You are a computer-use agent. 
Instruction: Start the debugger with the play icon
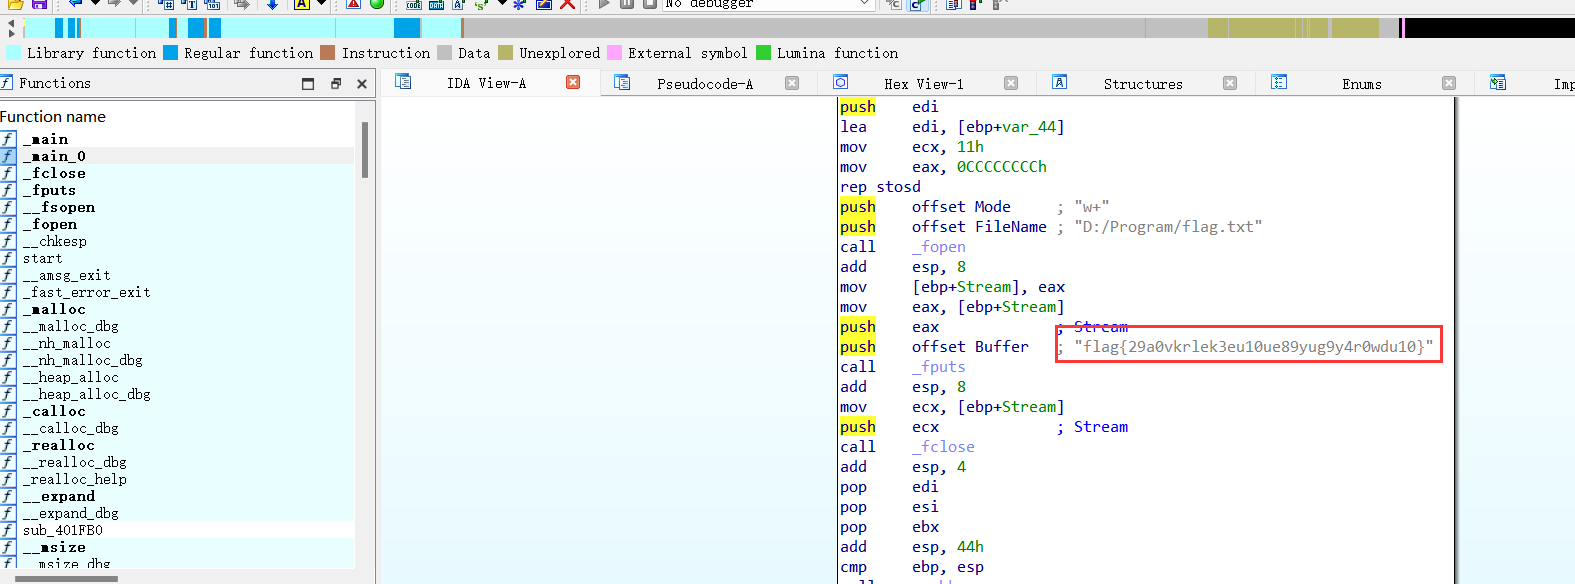coord(603,4)
